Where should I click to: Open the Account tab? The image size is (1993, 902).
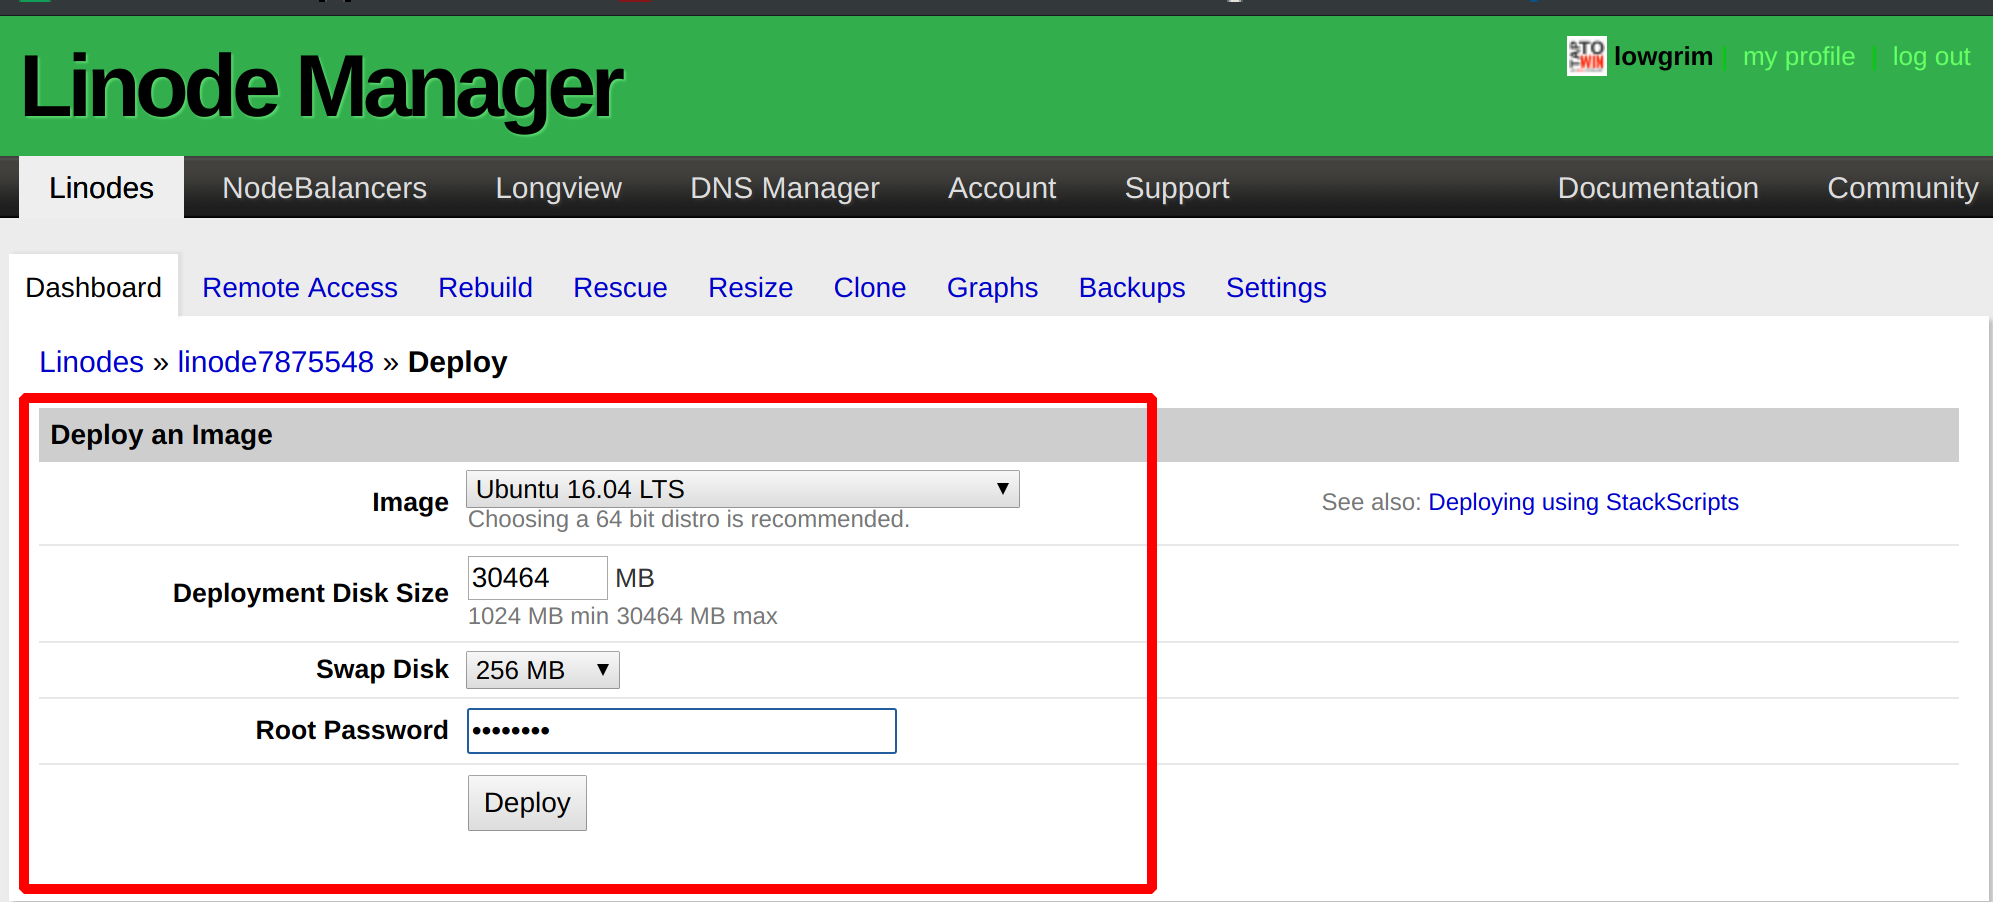pyautogui.click(x=1001, y=188)
